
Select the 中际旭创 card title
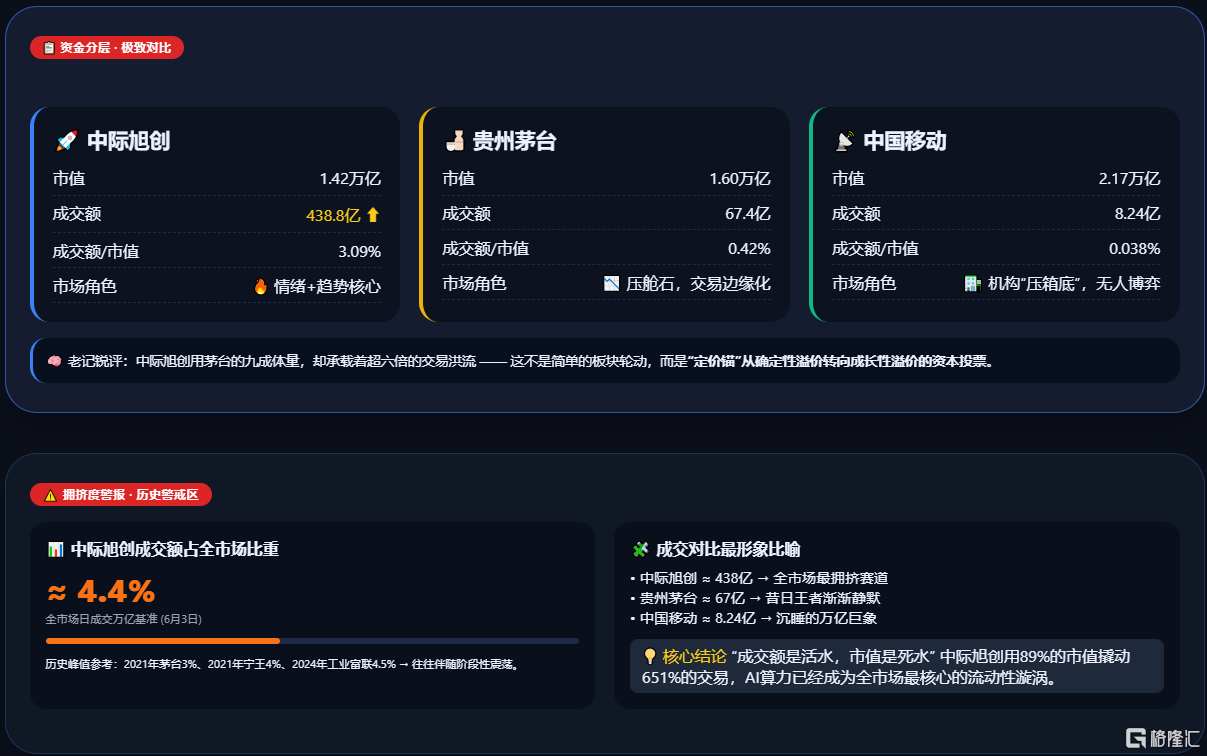tap(128, 141)
